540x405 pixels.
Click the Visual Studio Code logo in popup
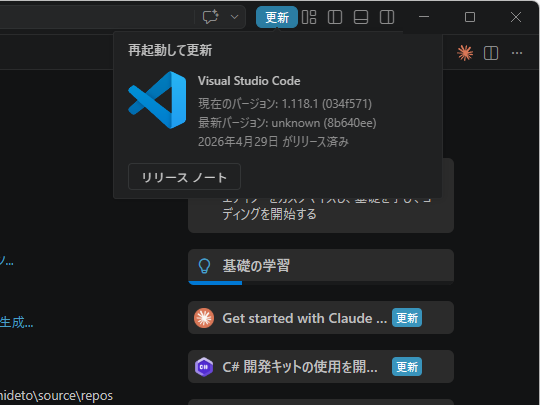click(157, 100)
